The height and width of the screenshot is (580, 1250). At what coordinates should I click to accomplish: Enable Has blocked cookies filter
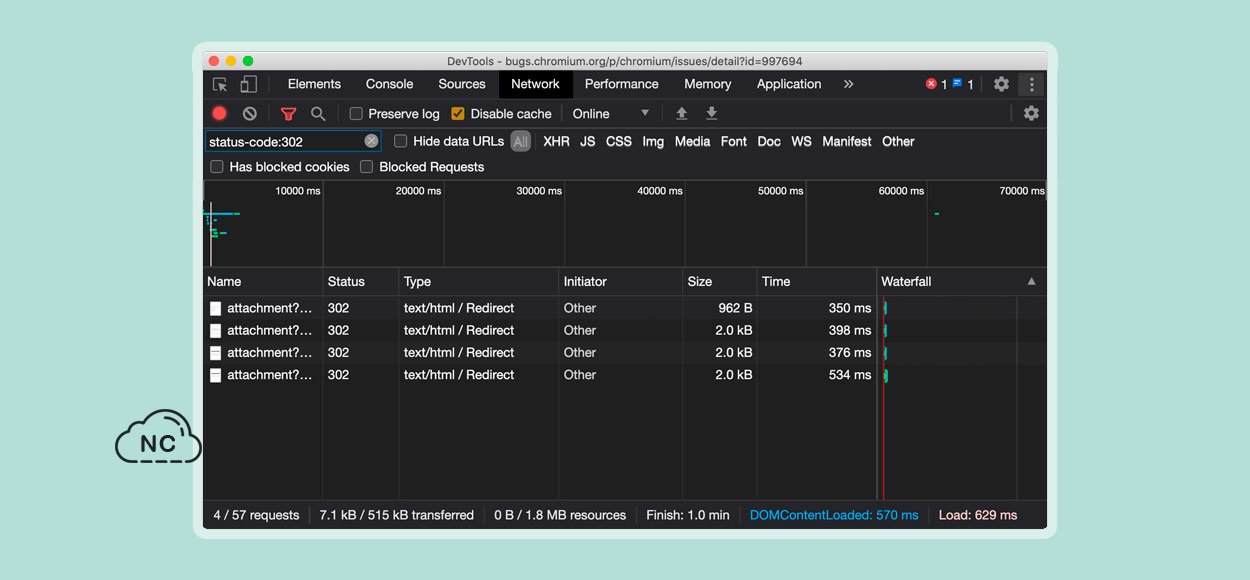pos(217,167)
